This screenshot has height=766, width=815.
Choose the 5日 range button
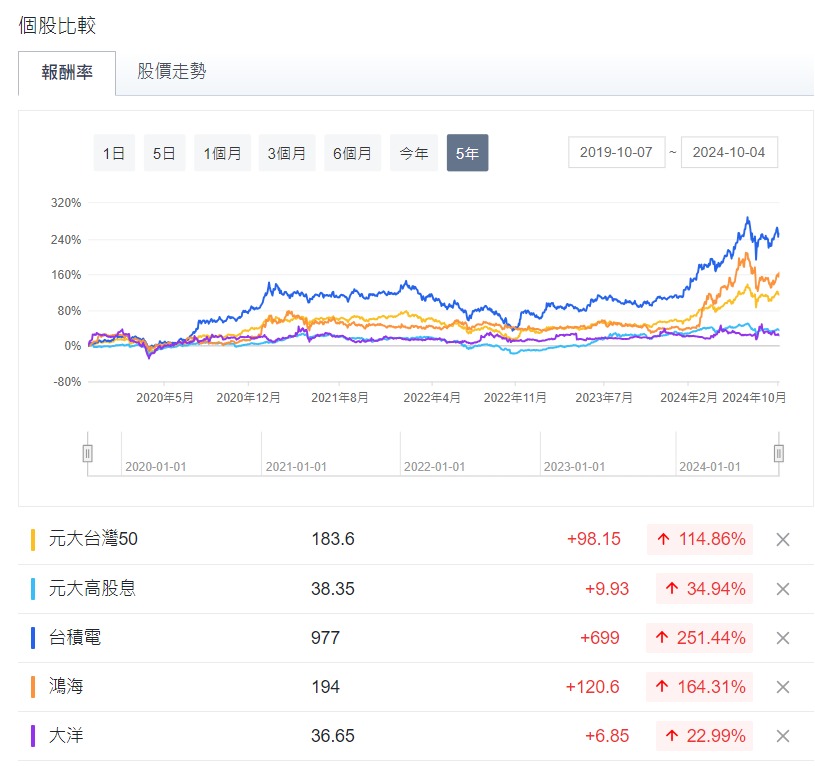164,153
